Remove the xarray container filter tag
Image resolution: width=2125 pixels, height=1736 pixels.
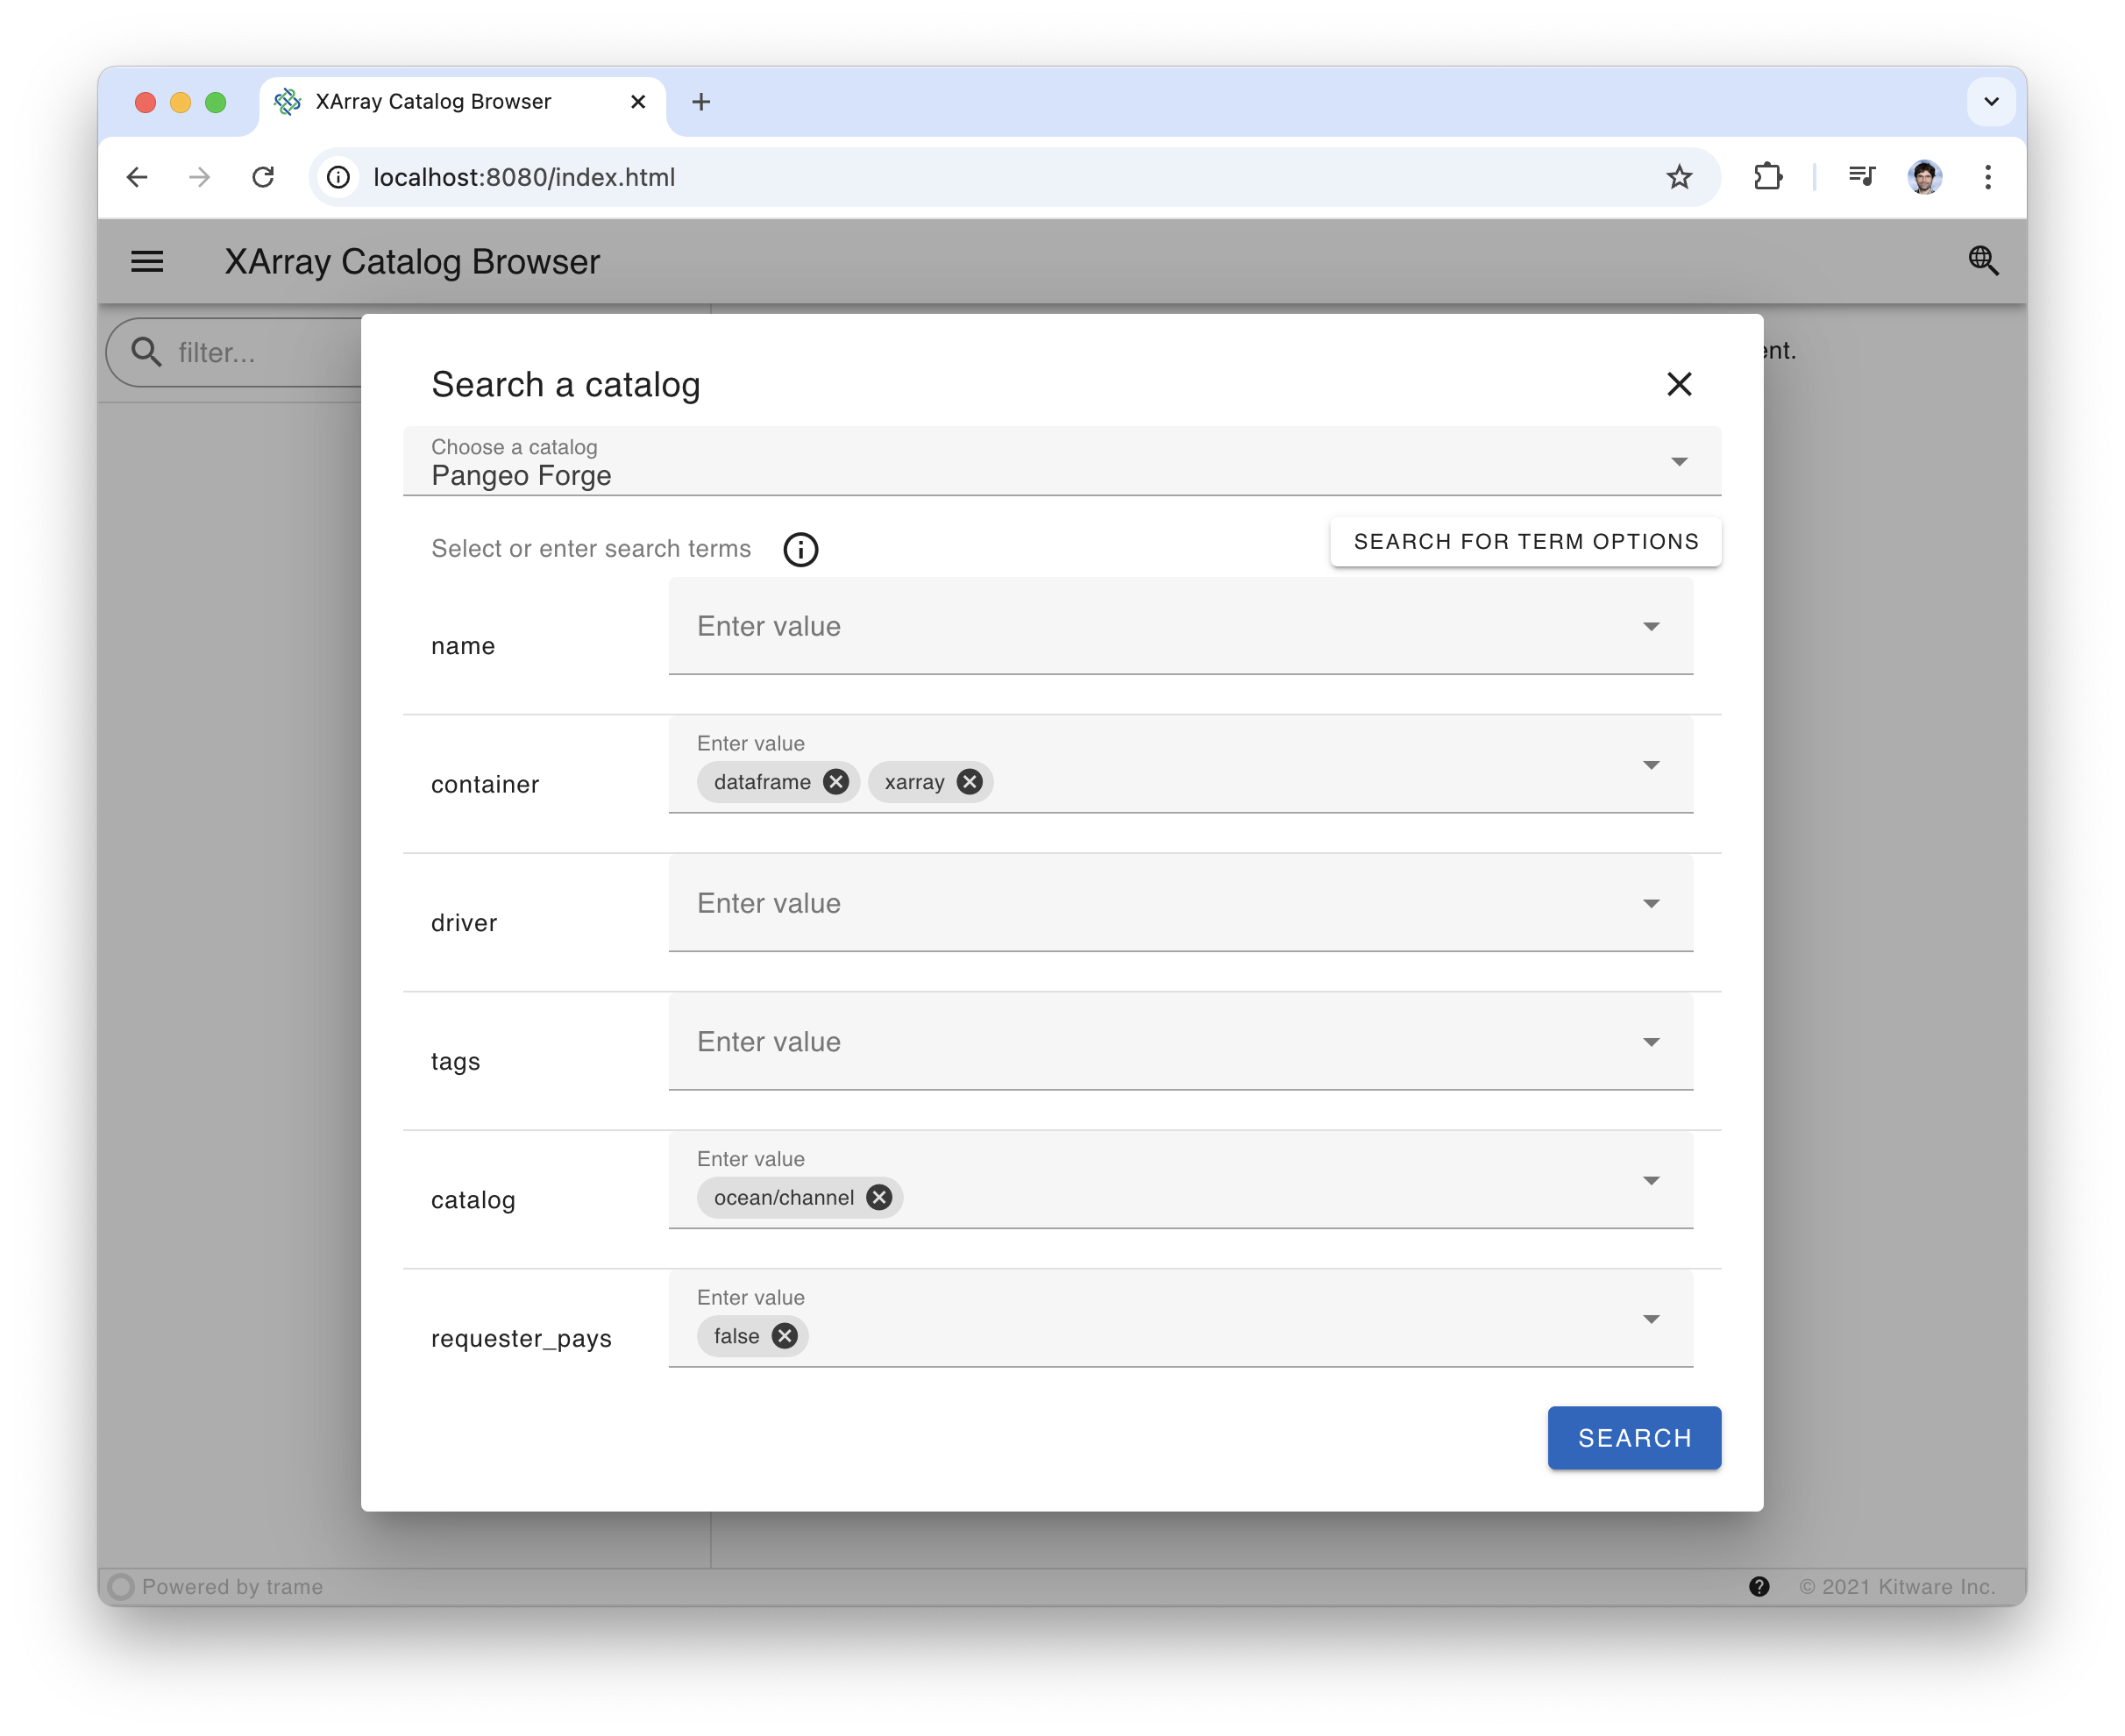[969, 782]
